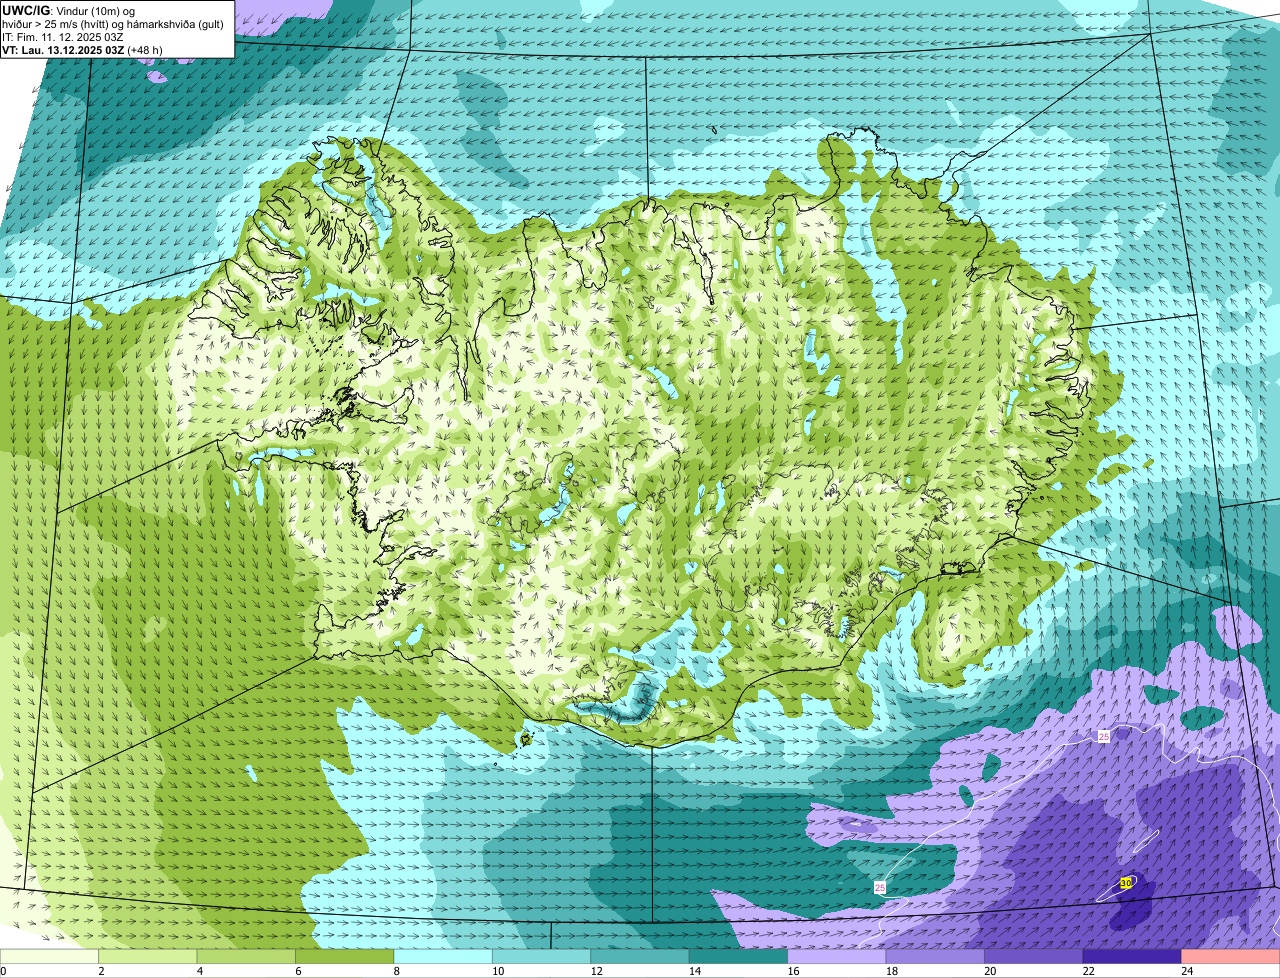This screenshot has height=978, width=1280.
Task: Click the lower white "25" gust contour label
Action: pos(880,887)
